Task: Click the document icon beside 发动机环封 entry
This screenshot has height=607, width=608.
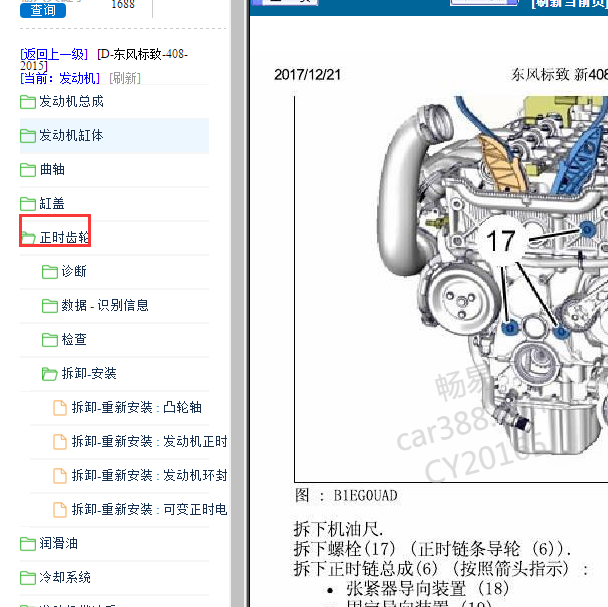Action: tap(60, 476)
